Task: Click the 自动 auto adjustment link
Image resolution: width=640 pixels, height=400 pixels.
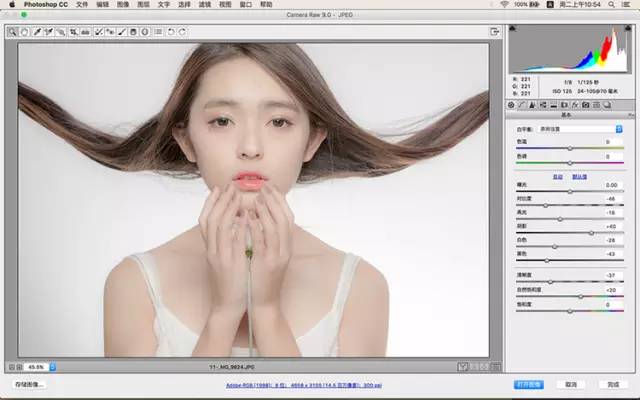Action: point(558,176)
